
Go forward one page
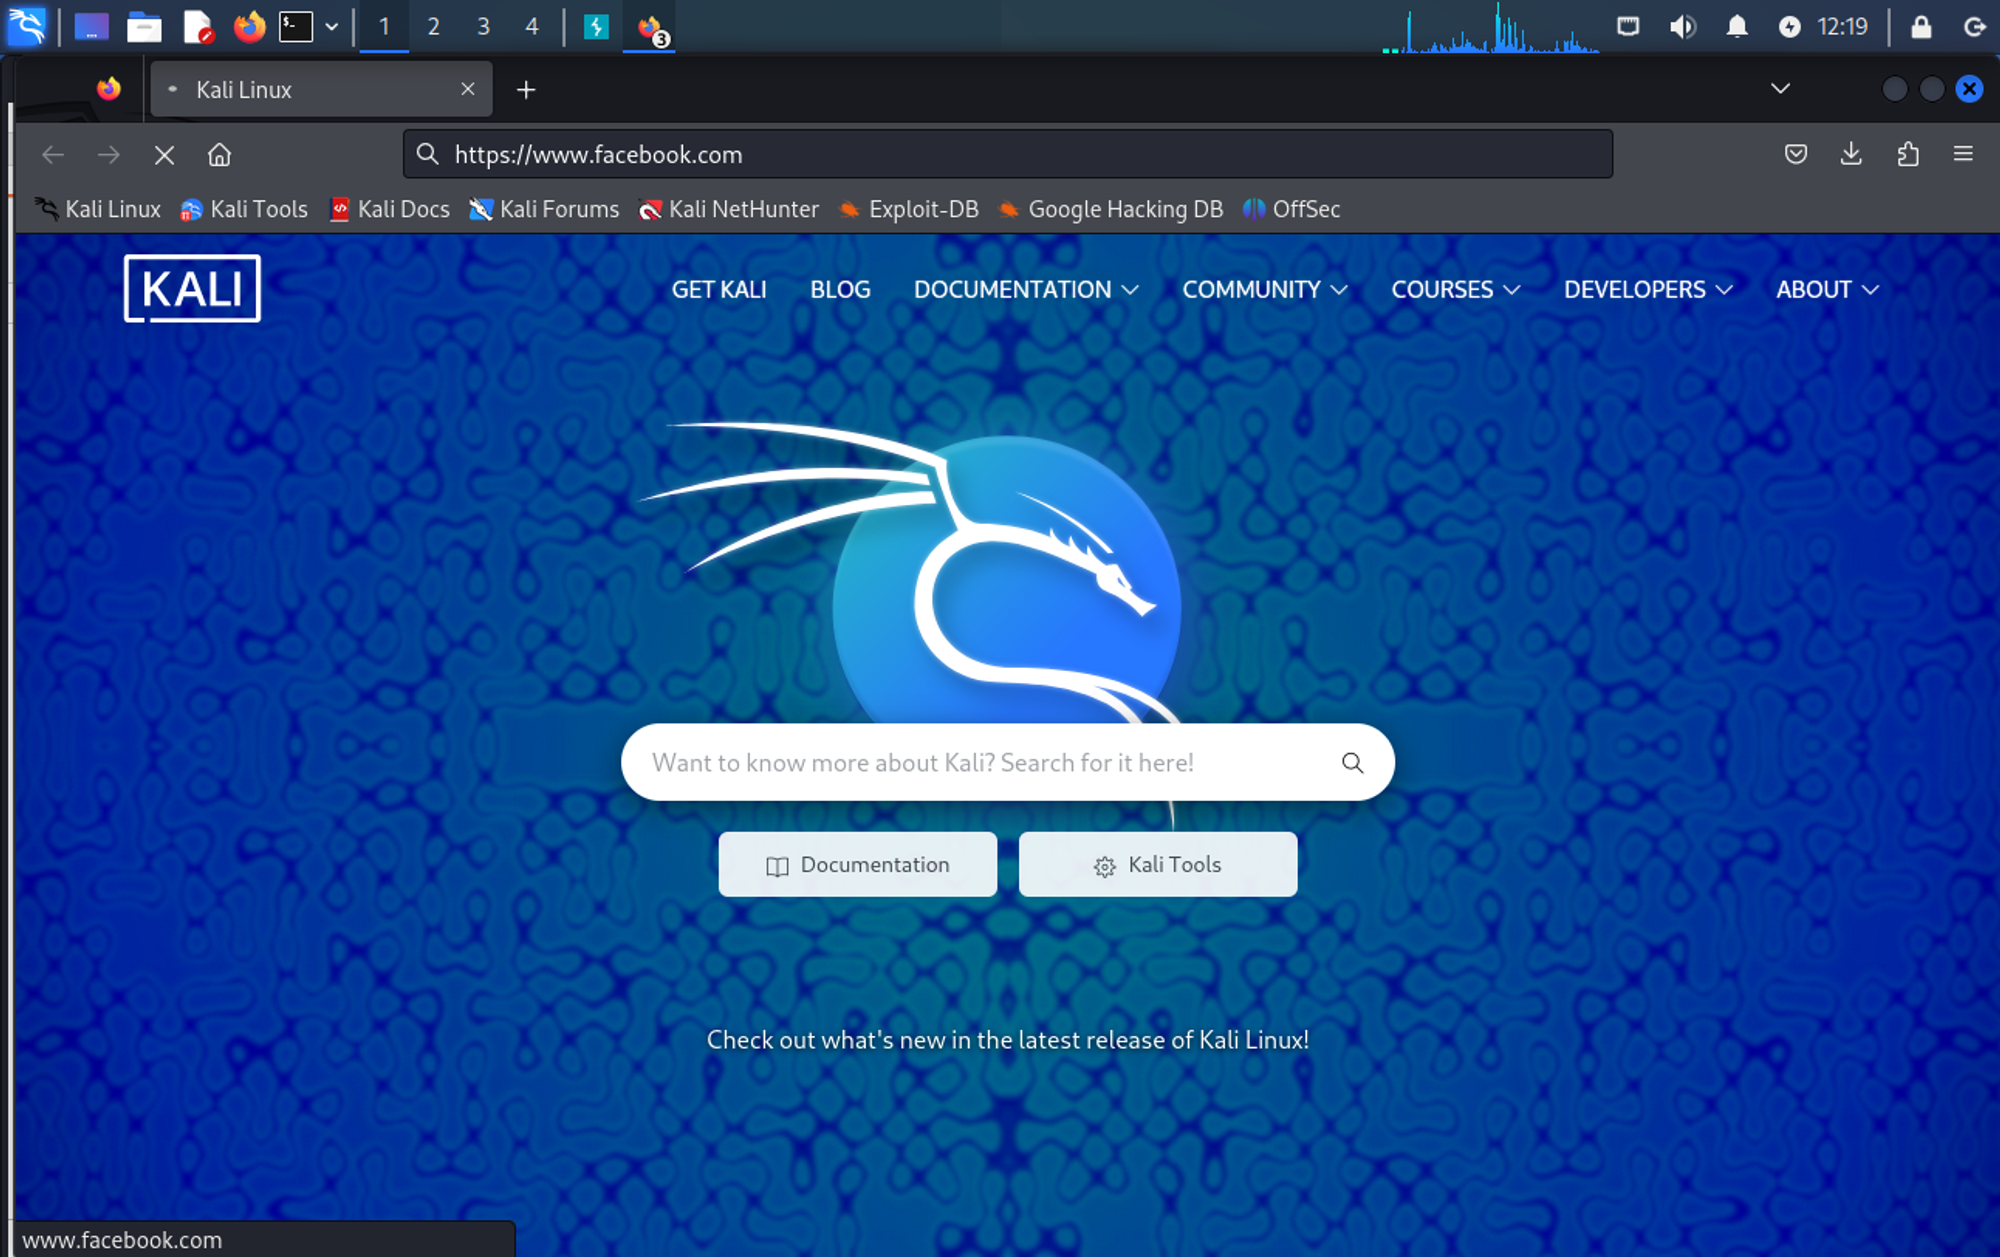pos(109,155)
